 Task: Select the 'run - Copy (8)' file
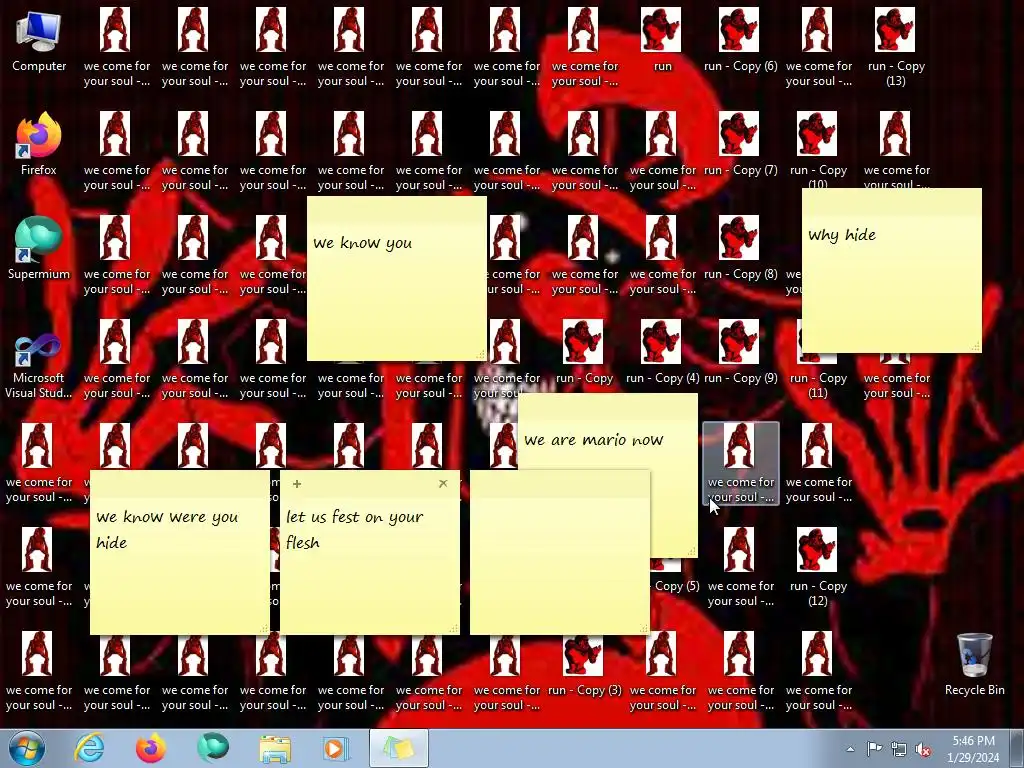740,248
